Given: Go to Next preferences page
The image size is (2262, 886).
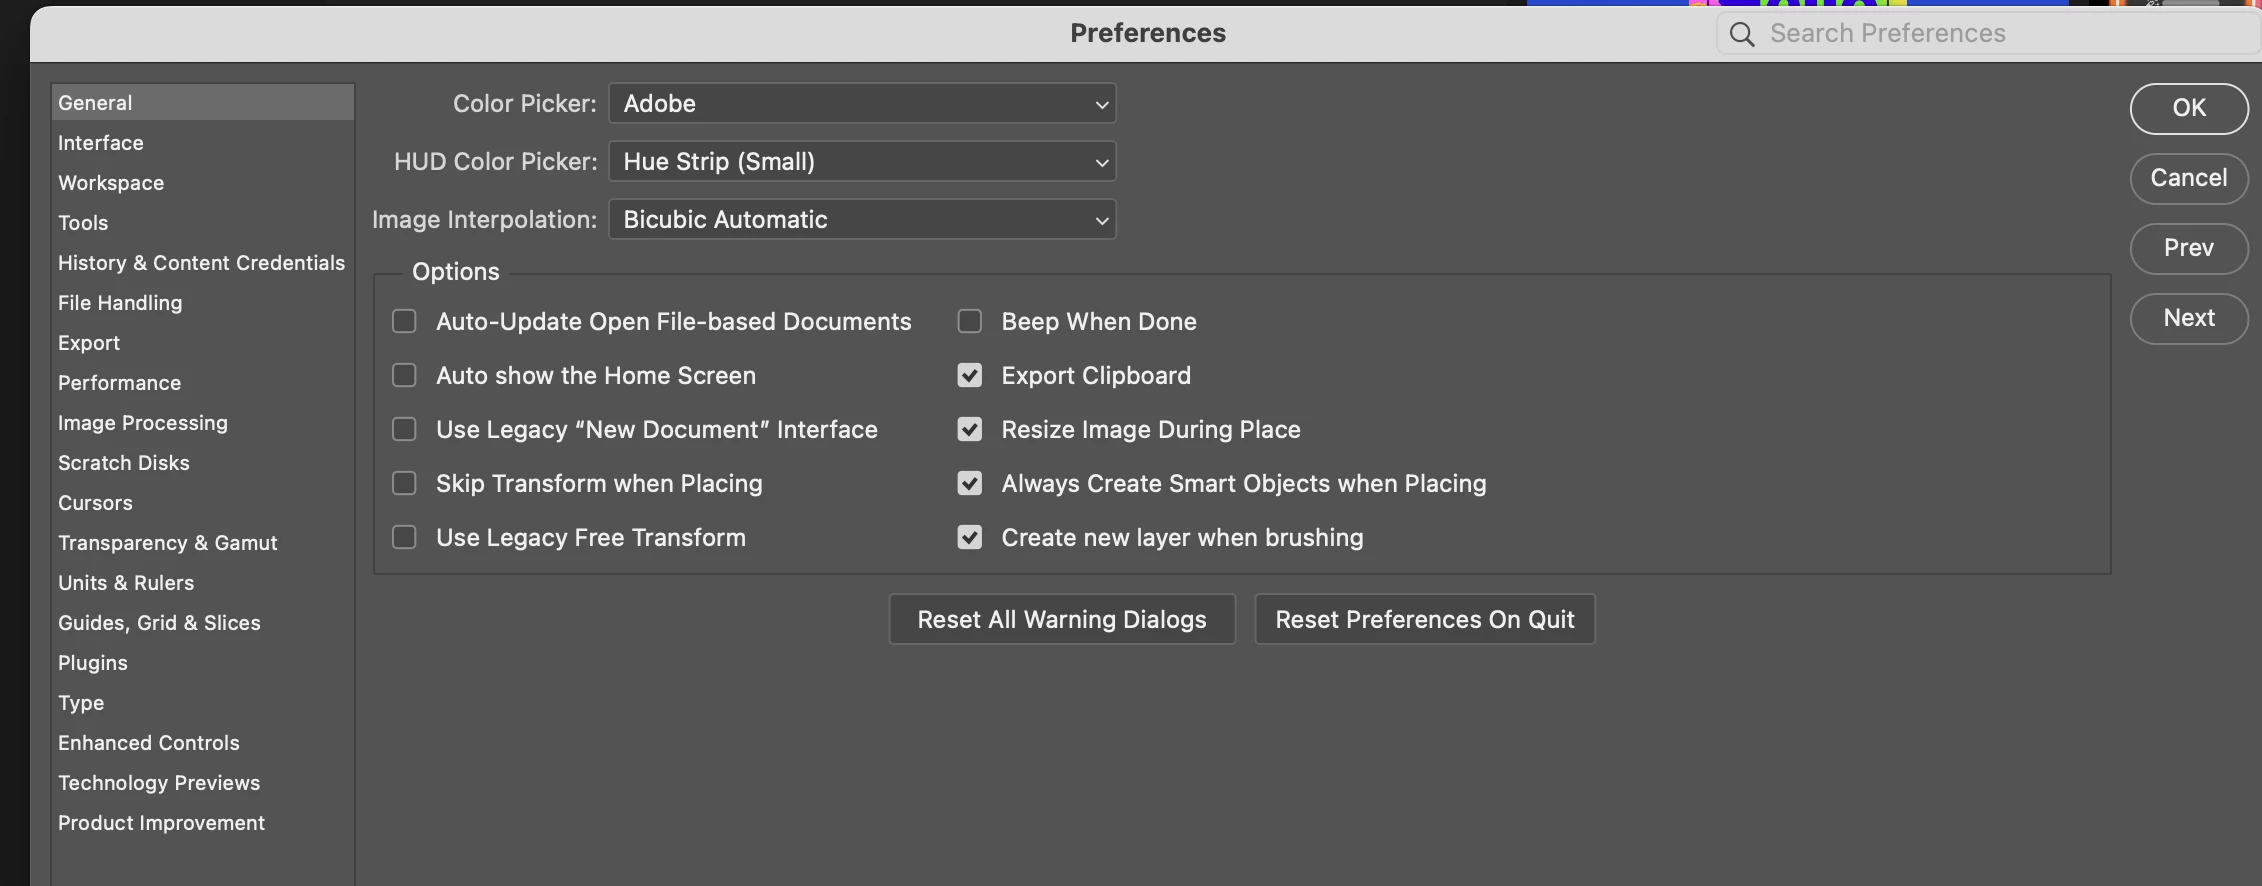Looking at the screenshot, I should click(x=2188, y=318).
